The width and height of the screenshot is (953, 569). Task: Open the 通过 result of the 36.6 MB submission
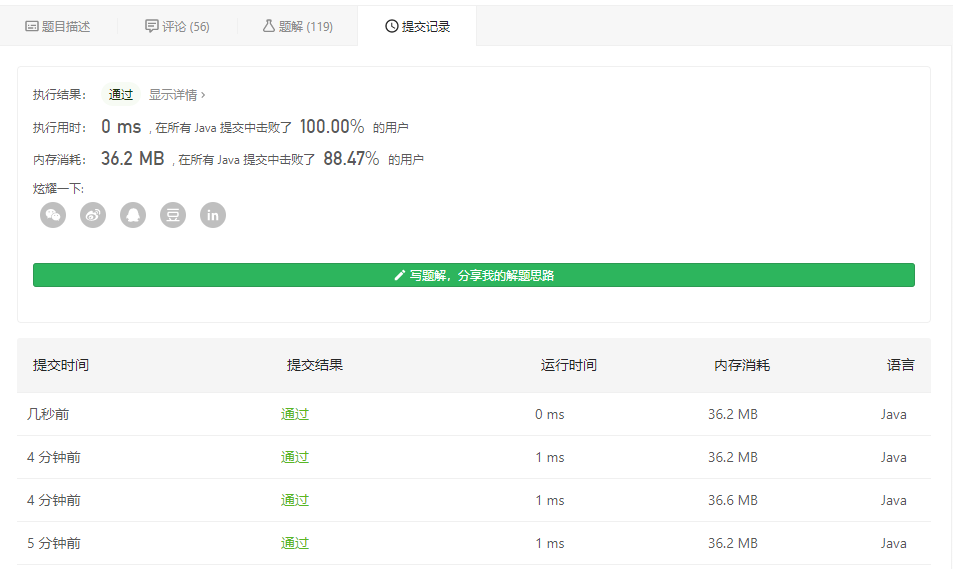coord(295,500)
